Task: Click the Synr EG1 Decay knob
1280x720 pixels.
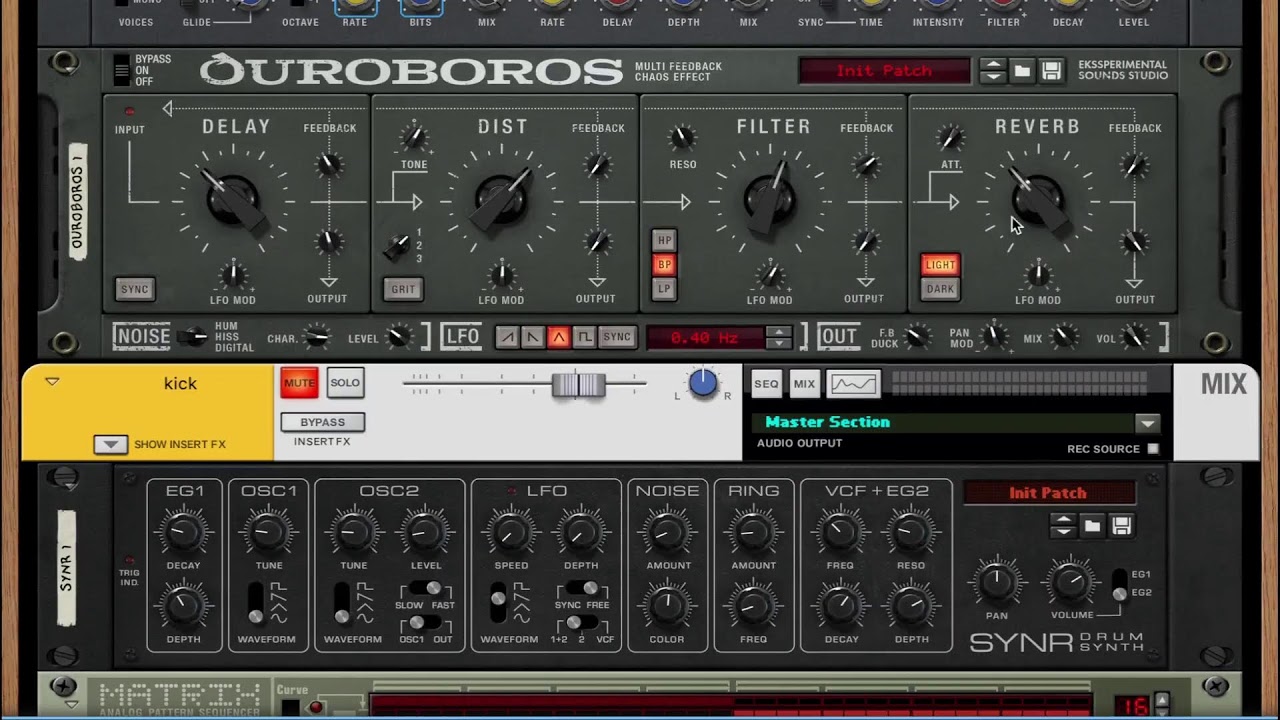Action: coord(184,532)
